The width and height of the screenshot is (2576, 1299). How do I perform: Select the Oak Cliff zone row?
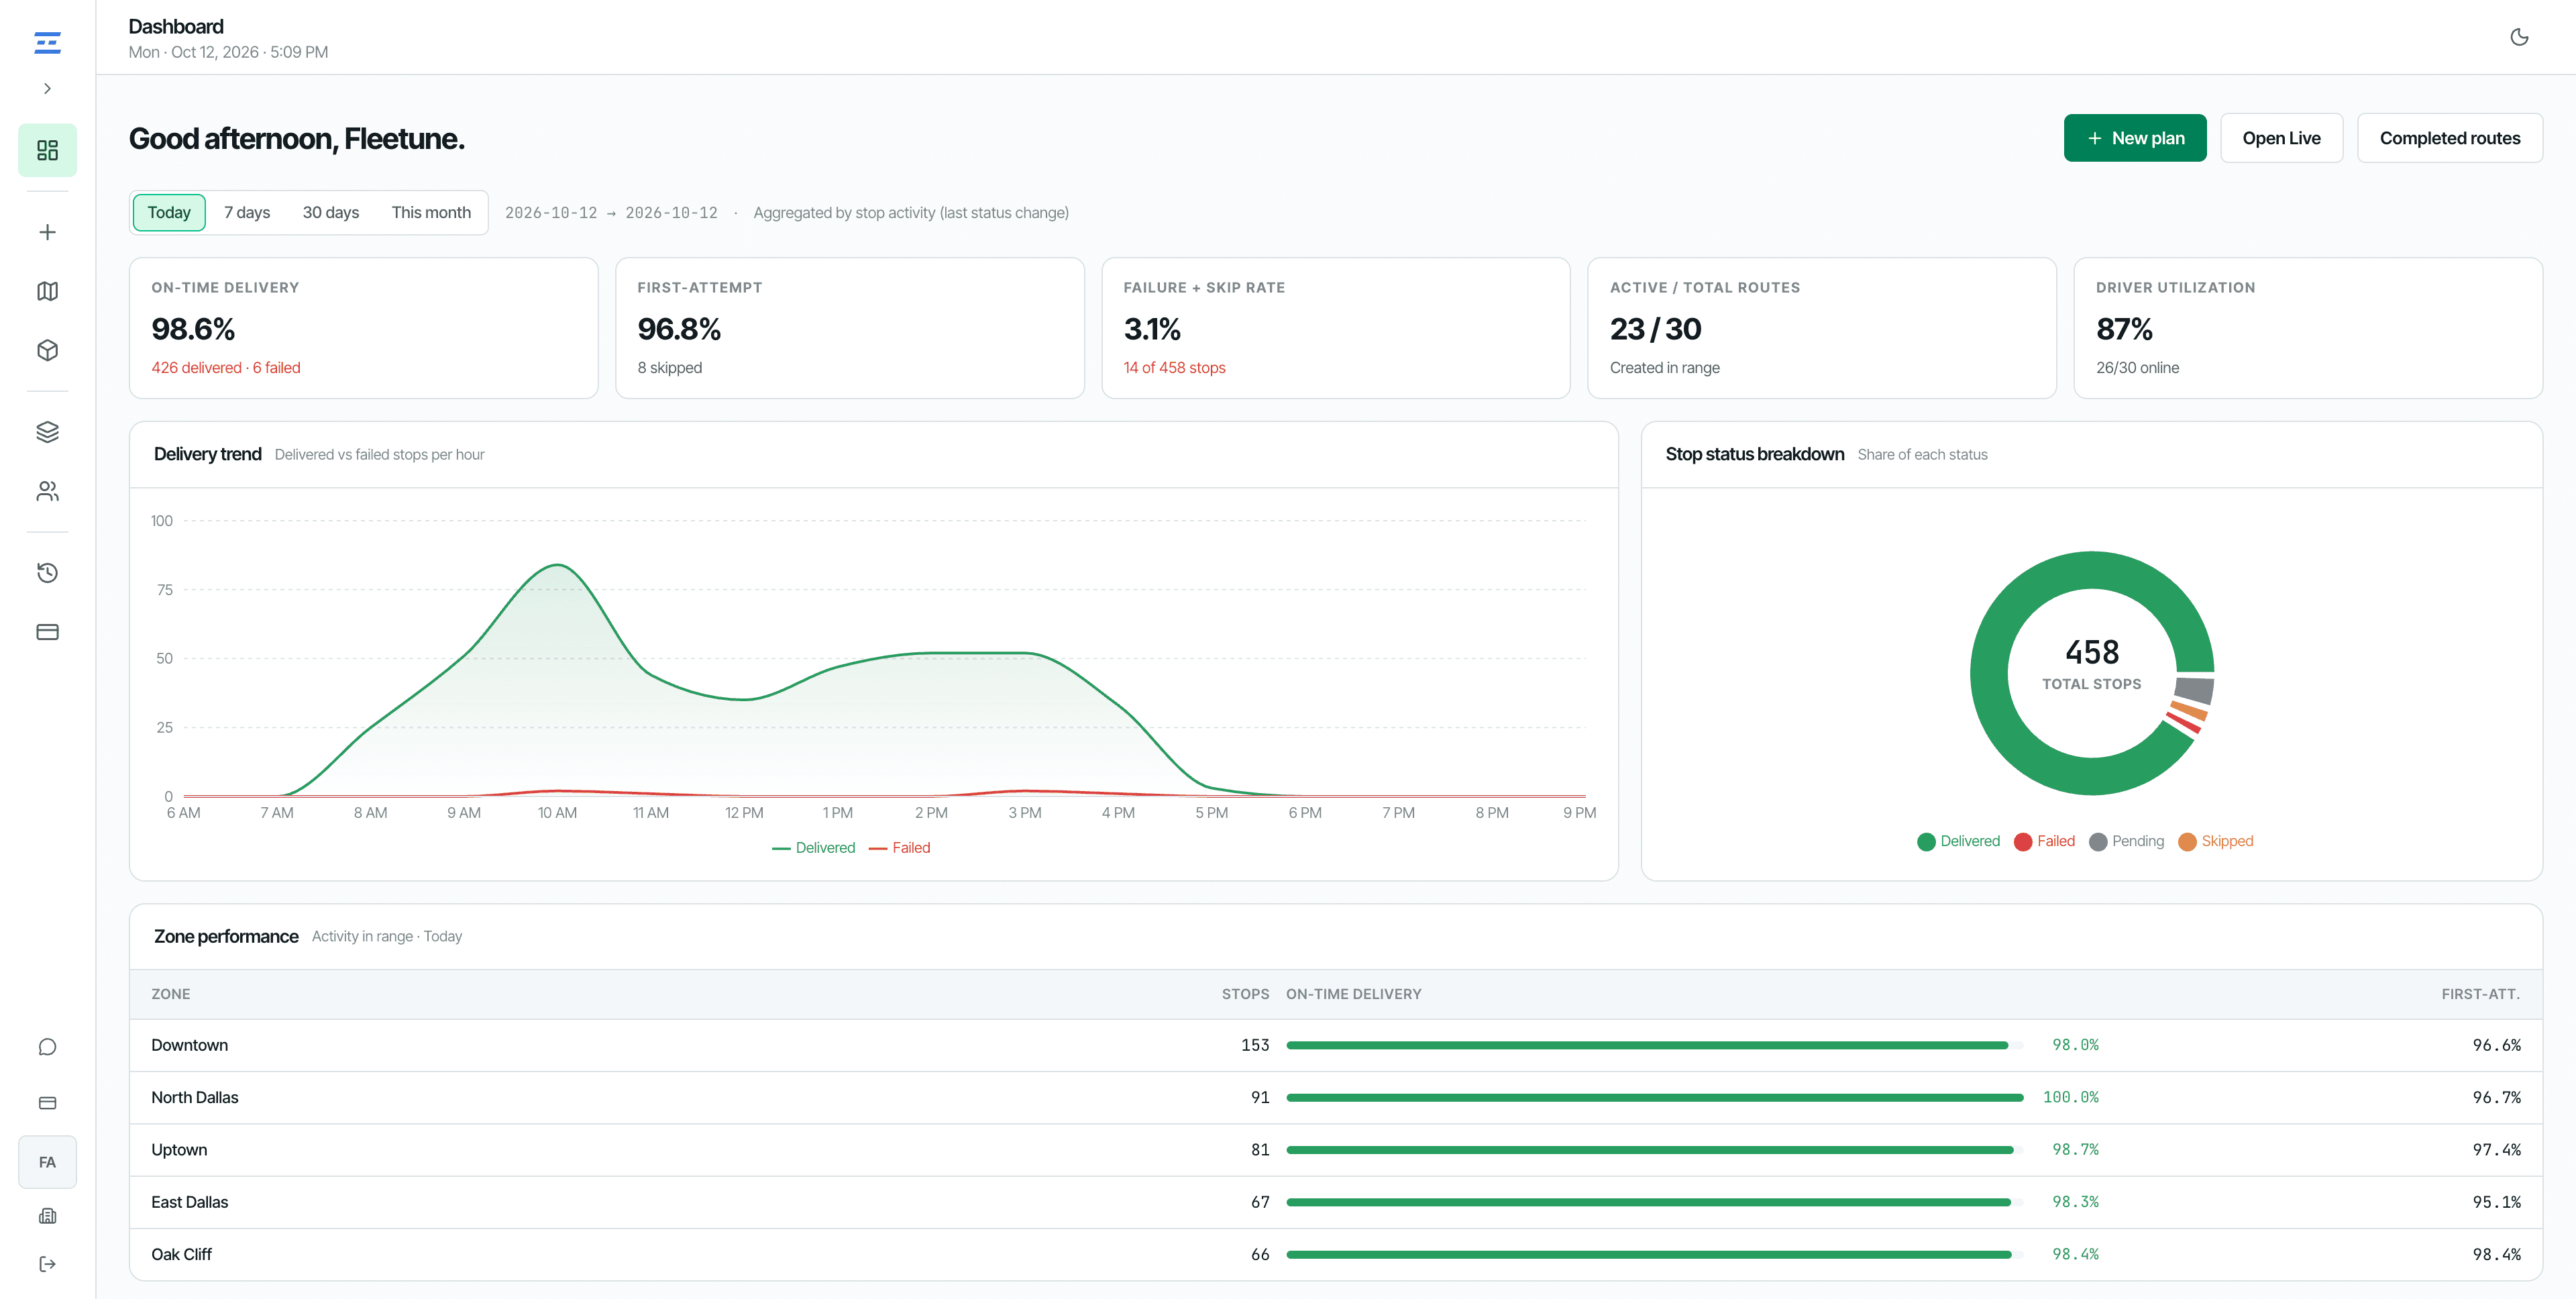(x=1336, y=1254)
